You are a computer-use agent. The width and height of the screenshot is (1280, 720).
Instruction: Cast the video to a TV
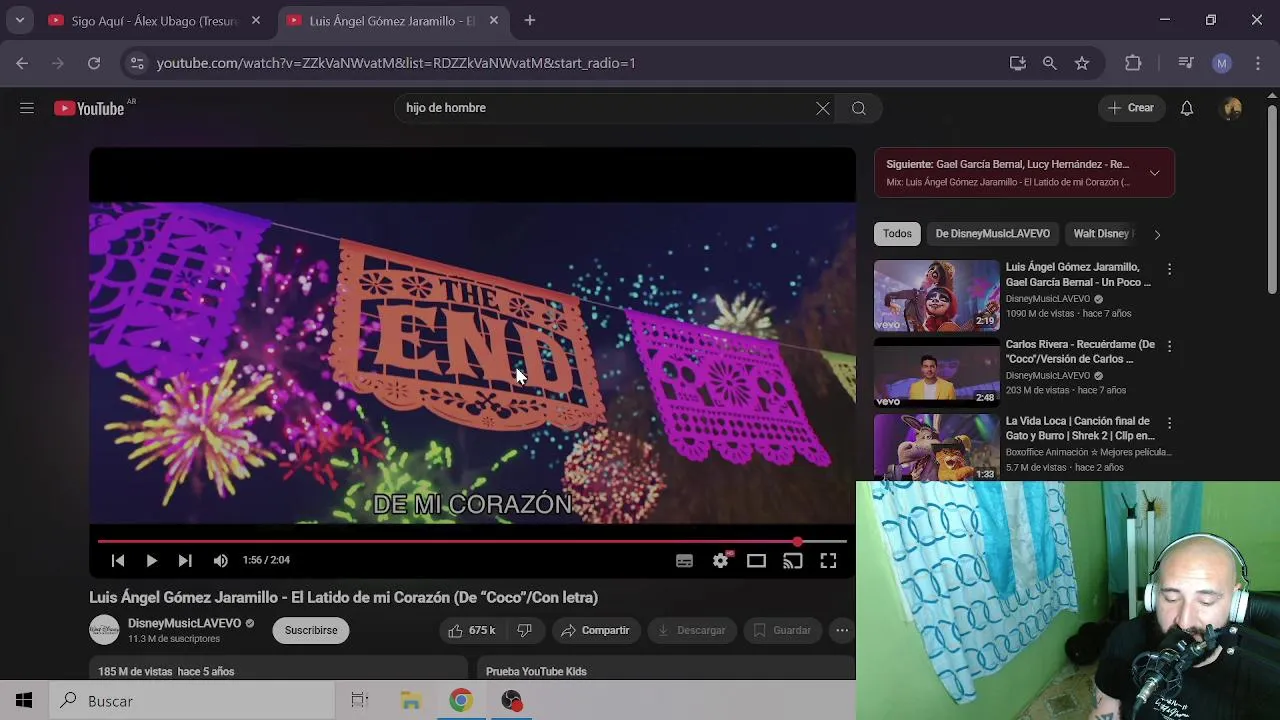792,561
